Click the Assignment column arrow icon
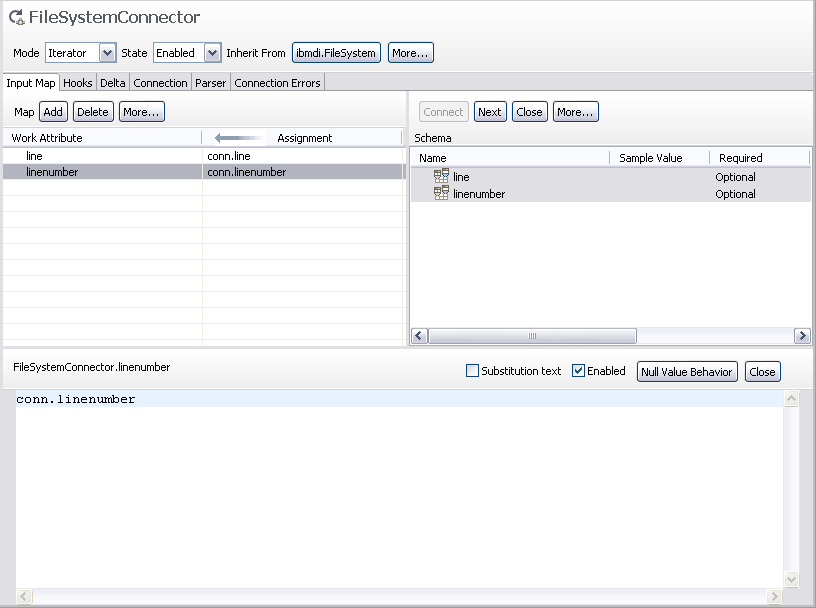Viewport: 816px width, 608px height. click(239, 138)
